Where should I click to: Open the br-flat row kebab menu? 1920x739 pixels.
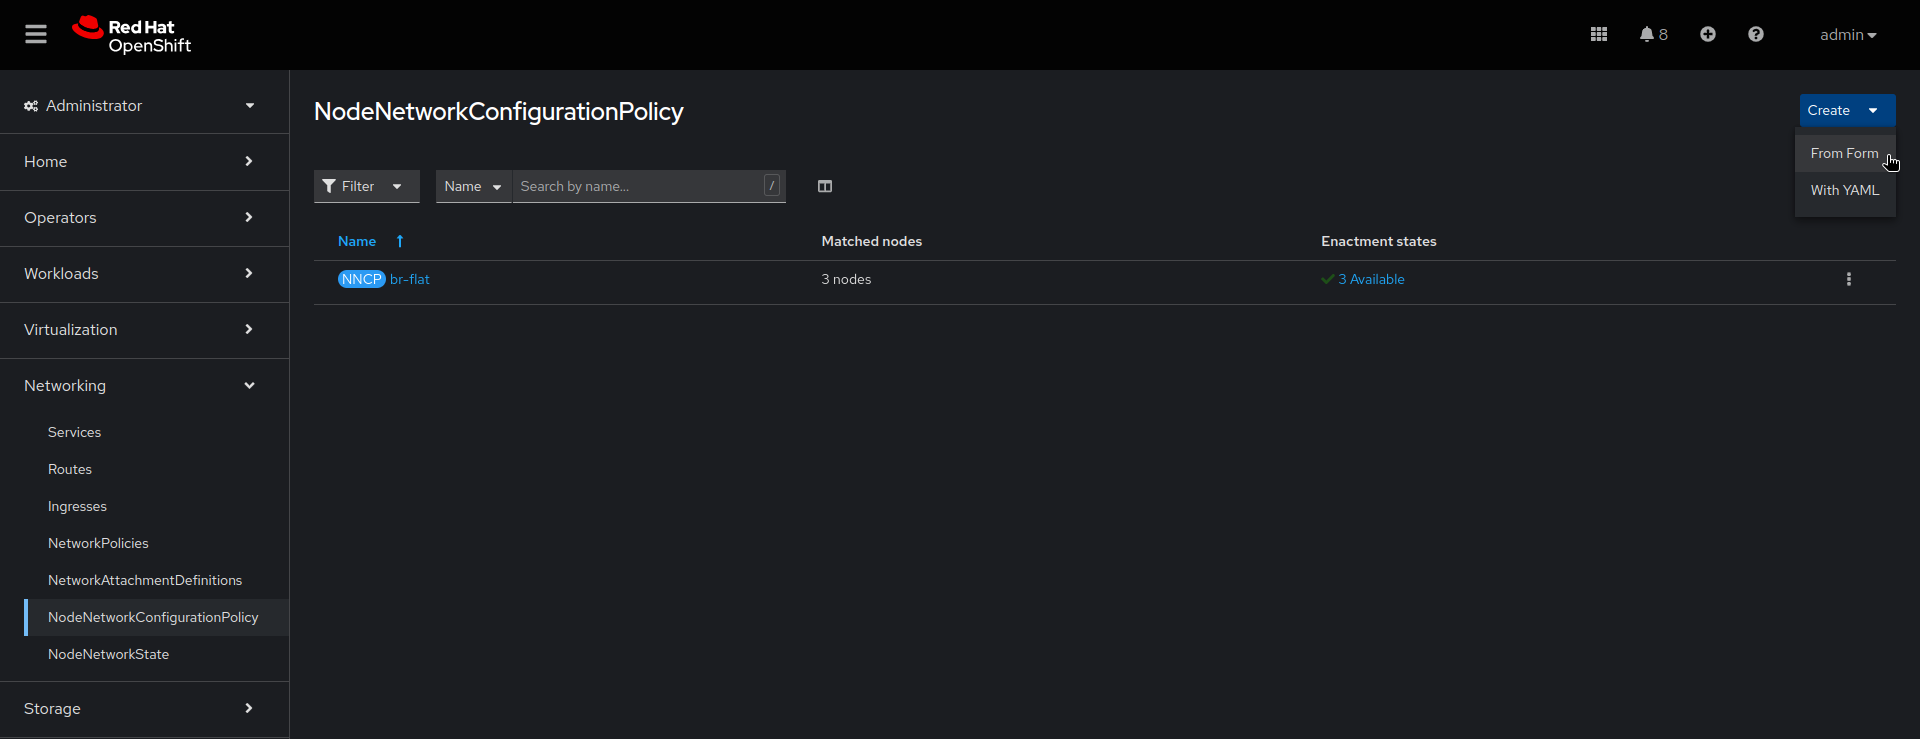1849,280
